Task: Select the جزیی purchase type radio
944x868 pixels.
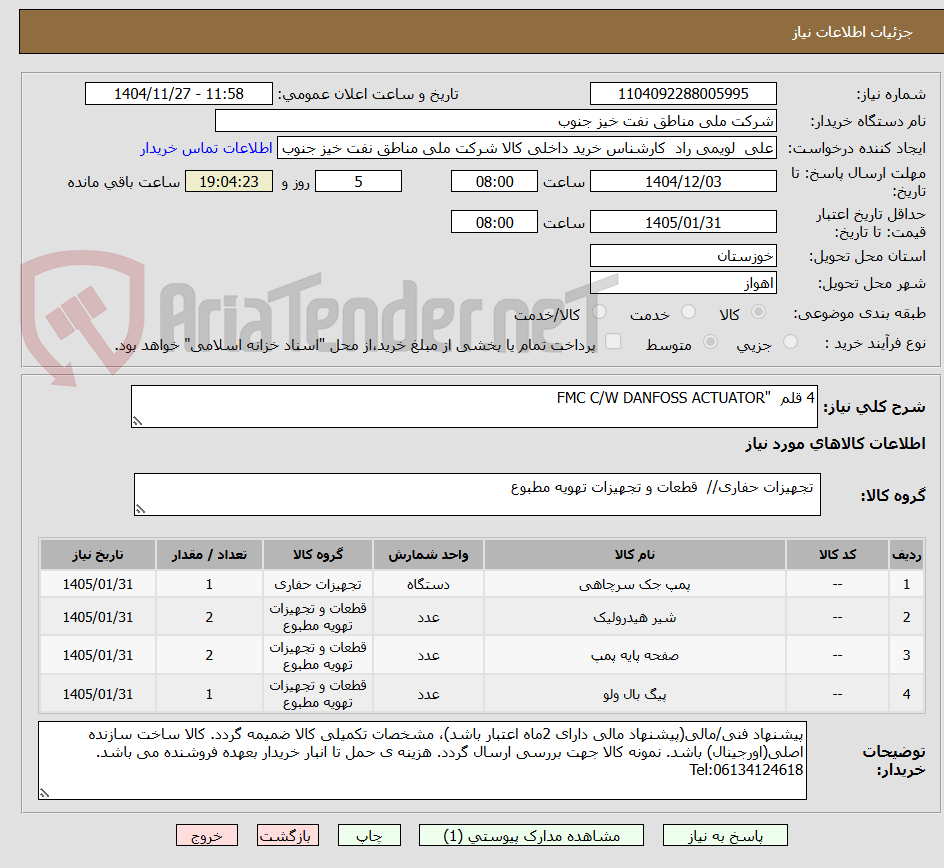Action: click(790, 342)
